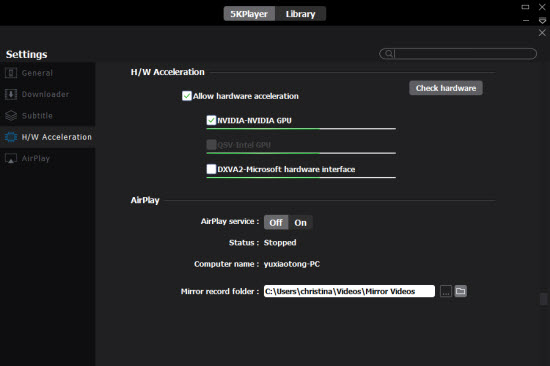Open General settings via its sidebar icon
This screenshot has width=550, height=366.
point(11,73)
